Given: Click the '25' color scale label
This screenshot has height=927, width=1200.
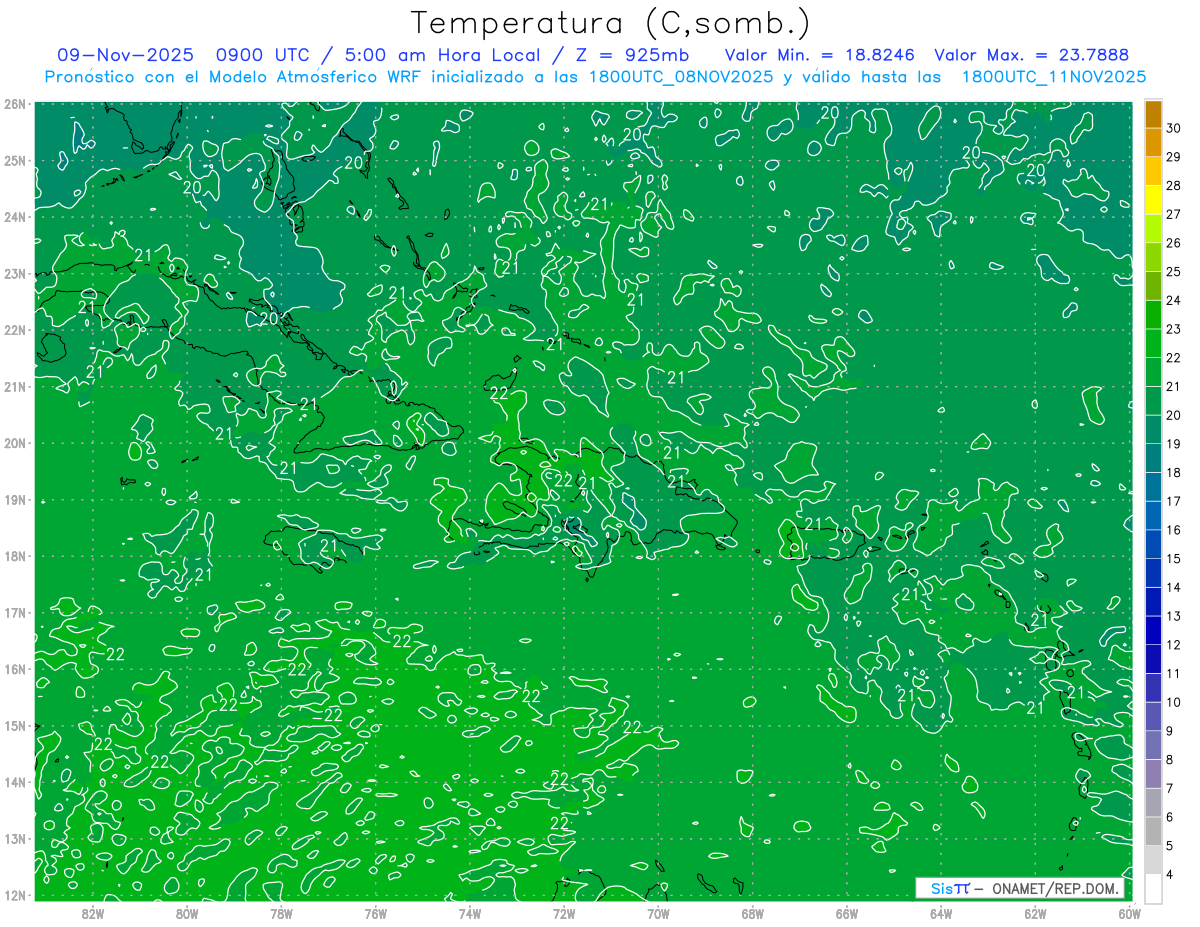Looking at the screenshot, I should 1174,272.
